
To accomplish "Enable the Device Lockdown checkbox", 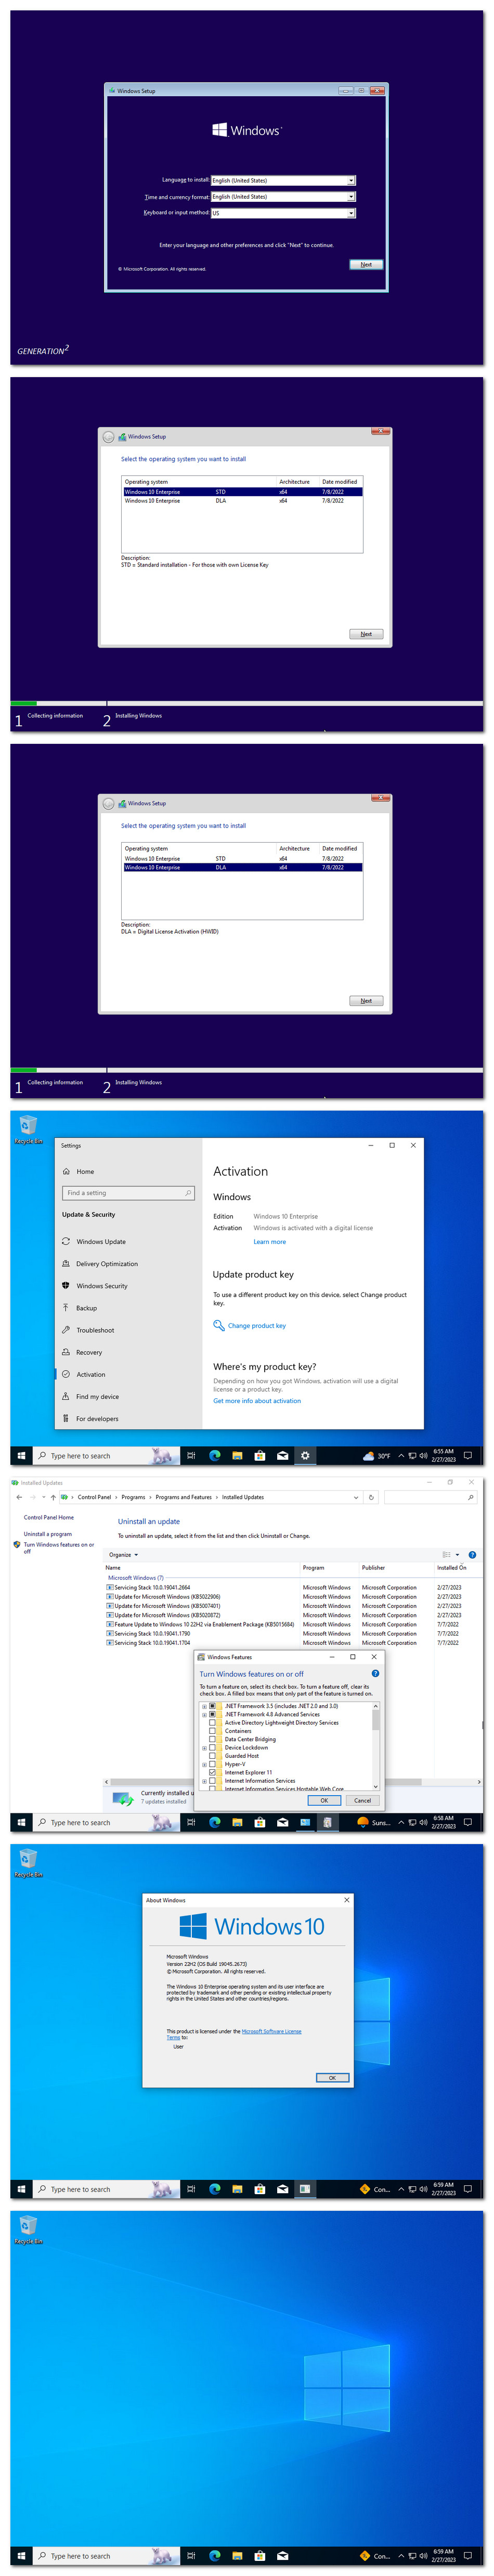I will [x=212, y=1748].
